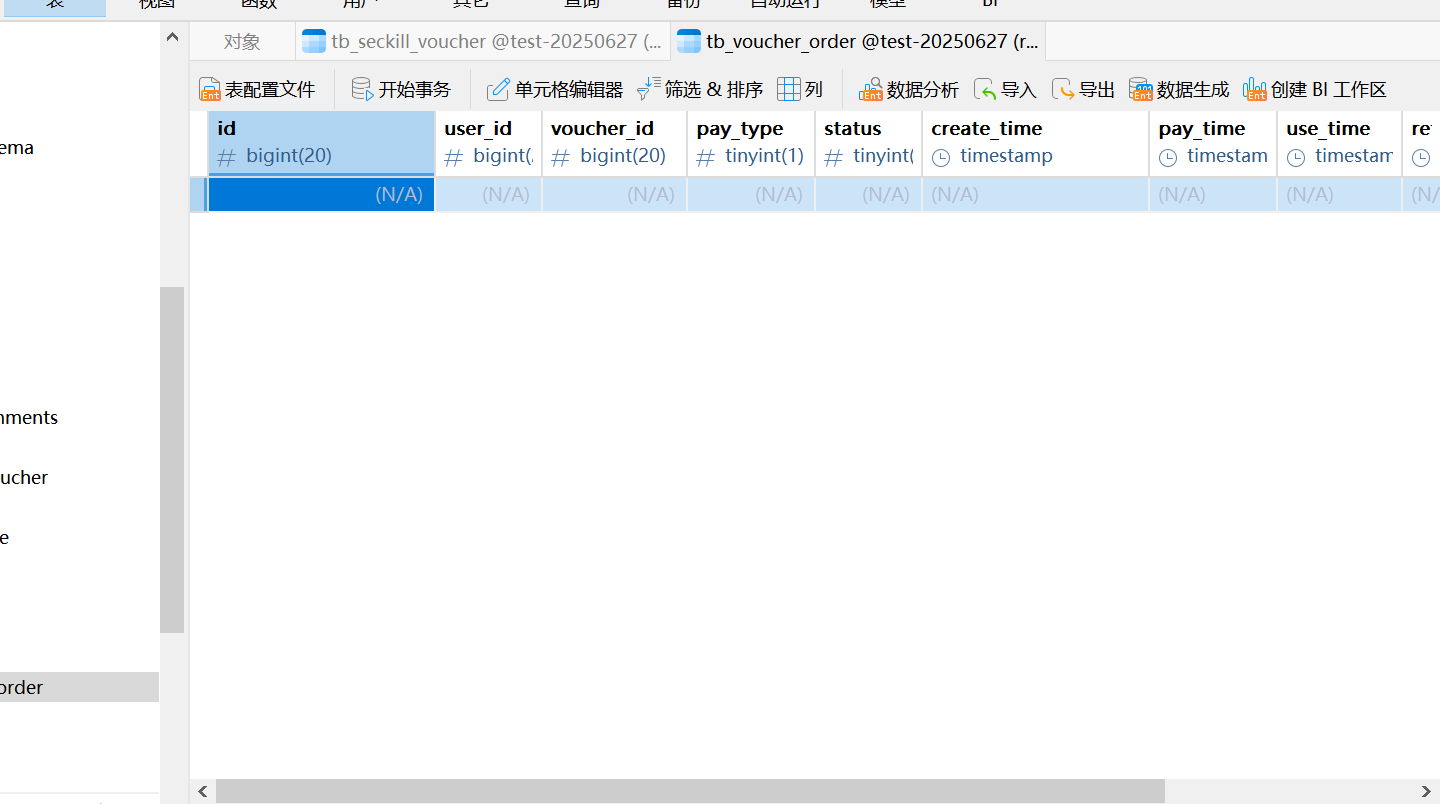Select the (N/A) cell under pay_type
The image size is (1440, 804).
pyautogui.click(x=751, y=194)
